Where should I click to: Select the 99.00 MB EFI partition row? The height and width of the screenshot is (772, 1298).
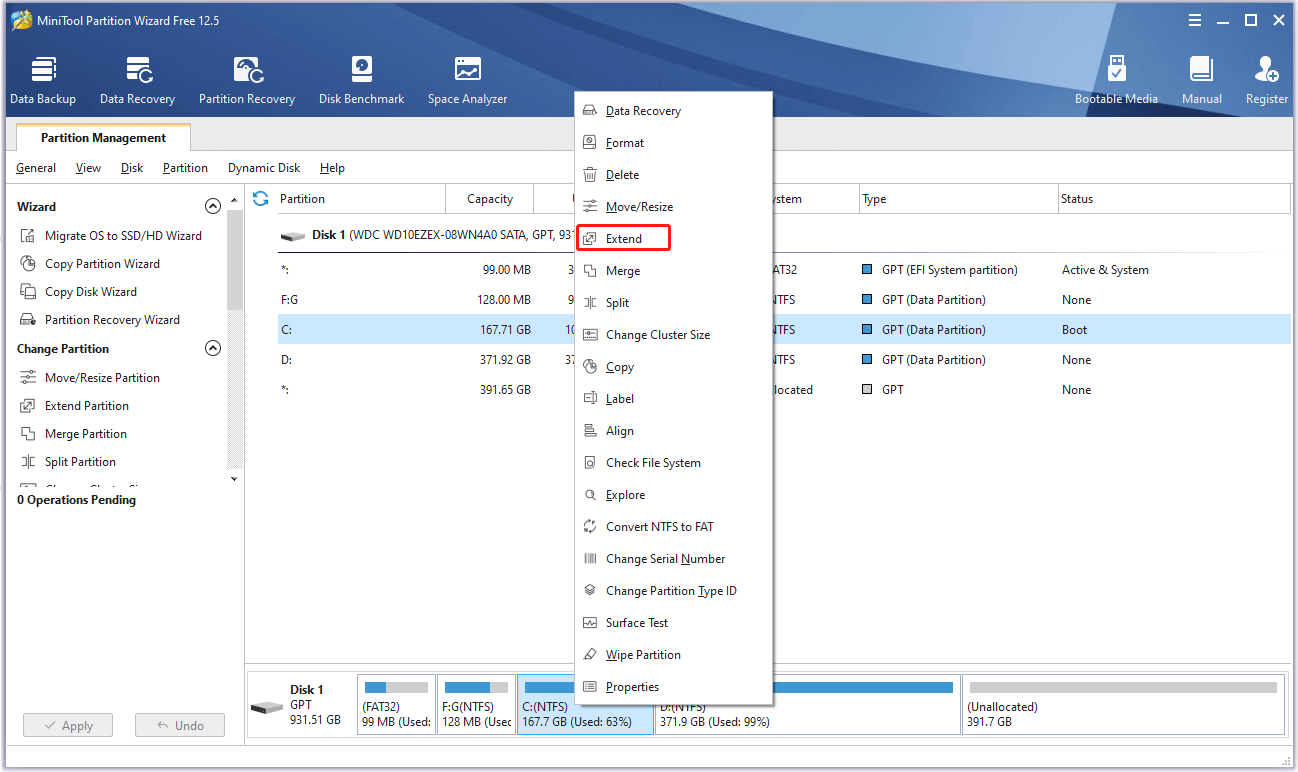point(784,270)
